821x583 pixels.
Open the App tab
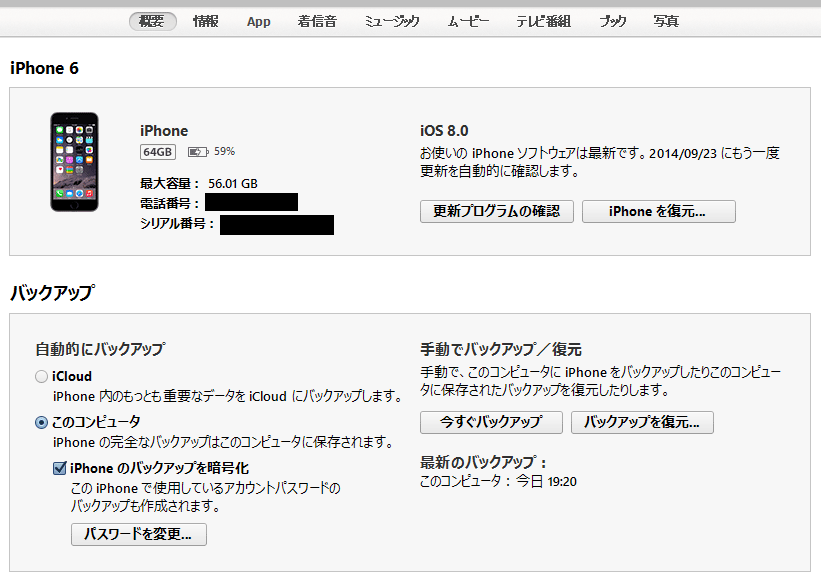tap(259, 21)
